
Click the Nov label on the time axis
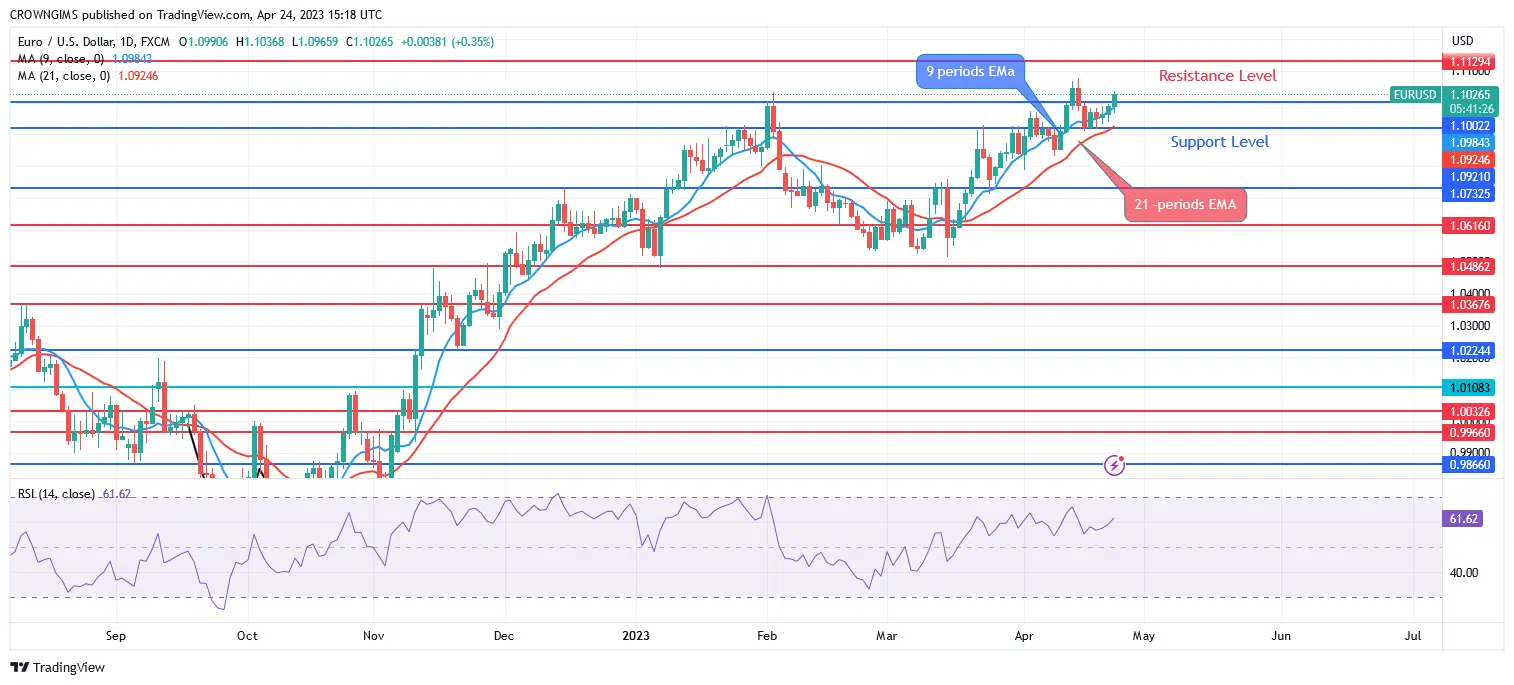374,635
